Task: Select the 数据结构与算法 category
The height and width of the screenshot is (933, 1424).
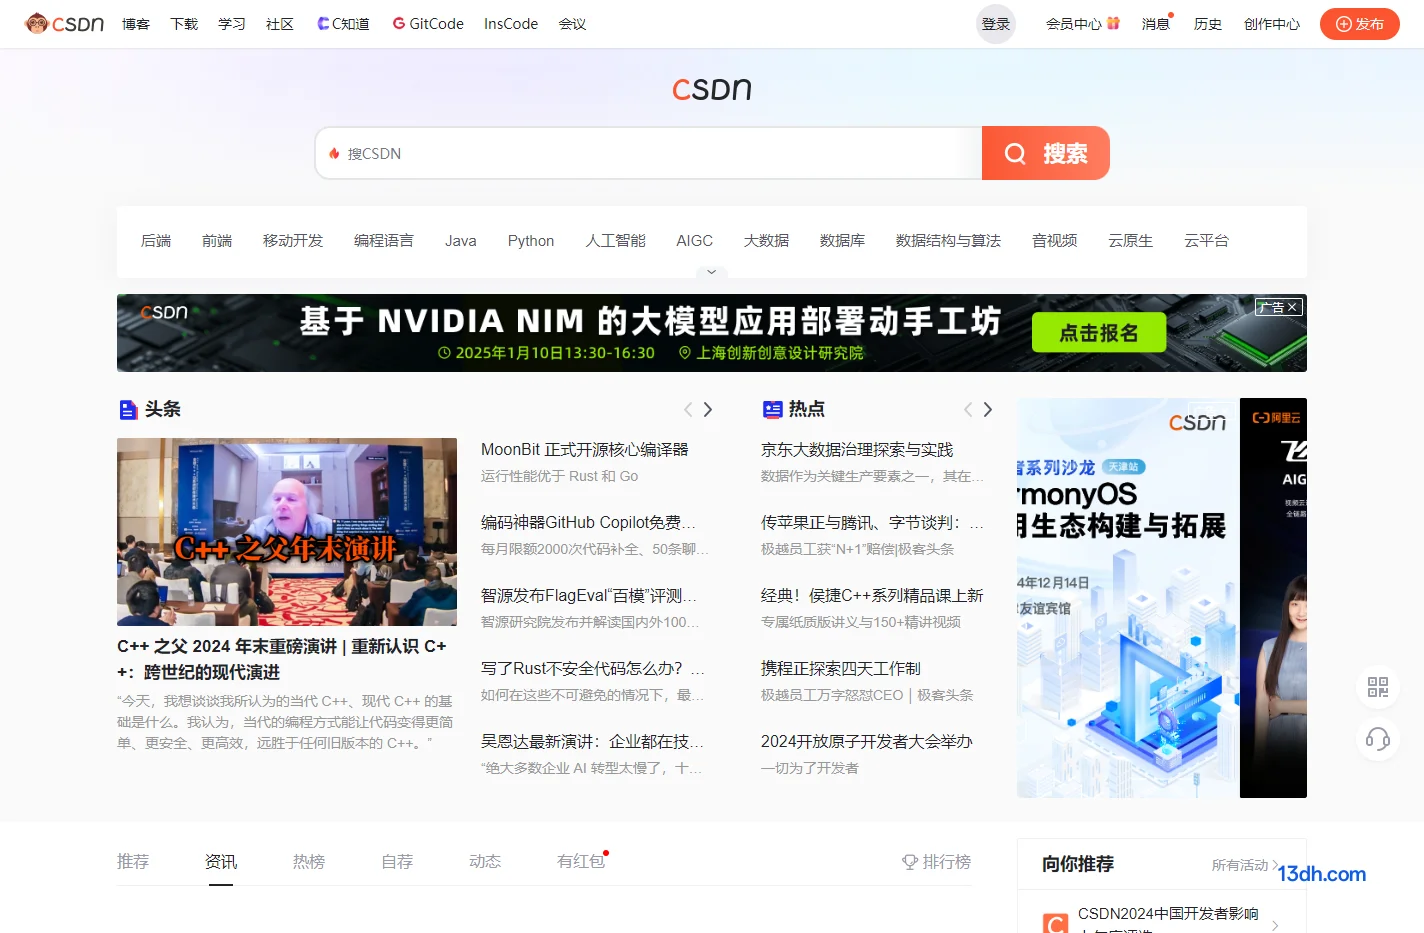Action: (x=948, y=241)
